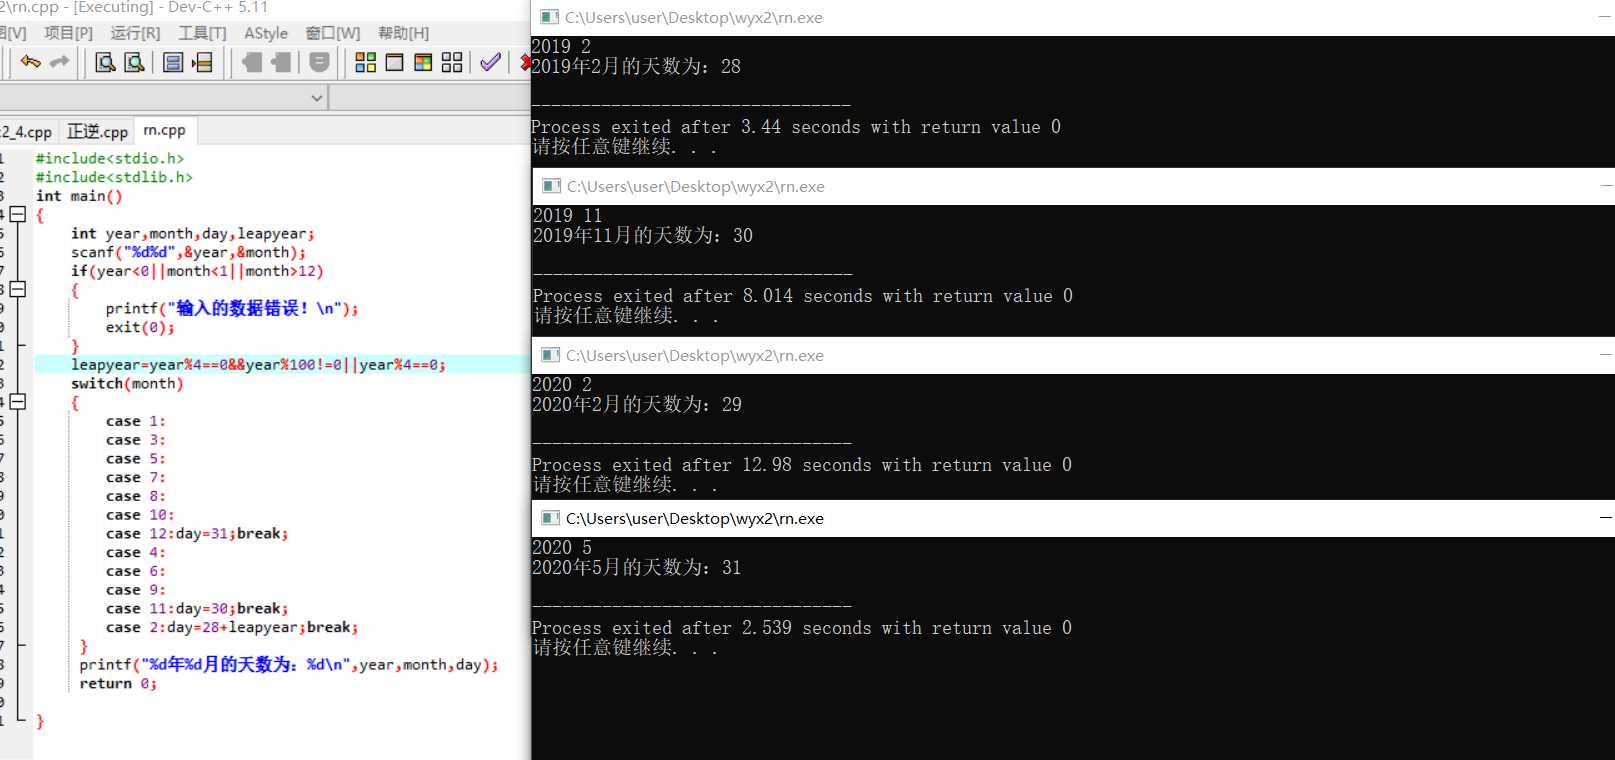Switch to the 2_4.cpp editor tab
The image size is (1615, 760).
(26, 132)
